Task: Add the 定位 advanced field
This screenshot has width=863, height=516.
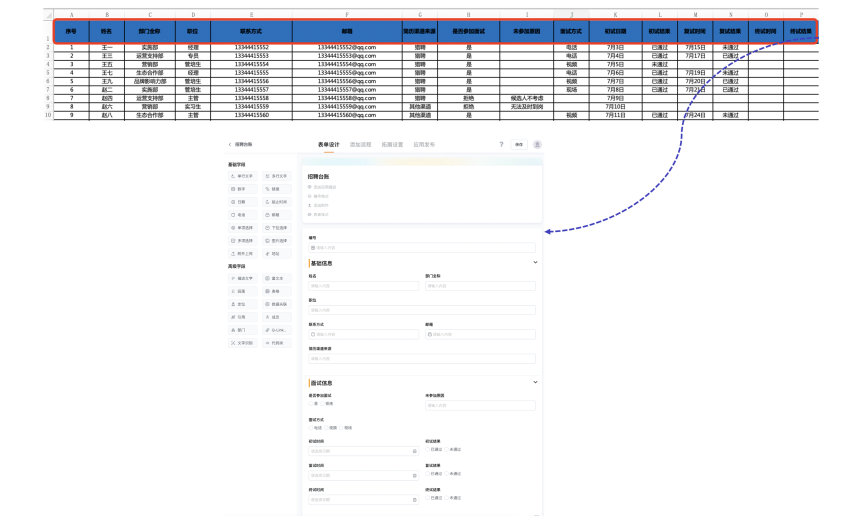Action: (x=242, y=304)
